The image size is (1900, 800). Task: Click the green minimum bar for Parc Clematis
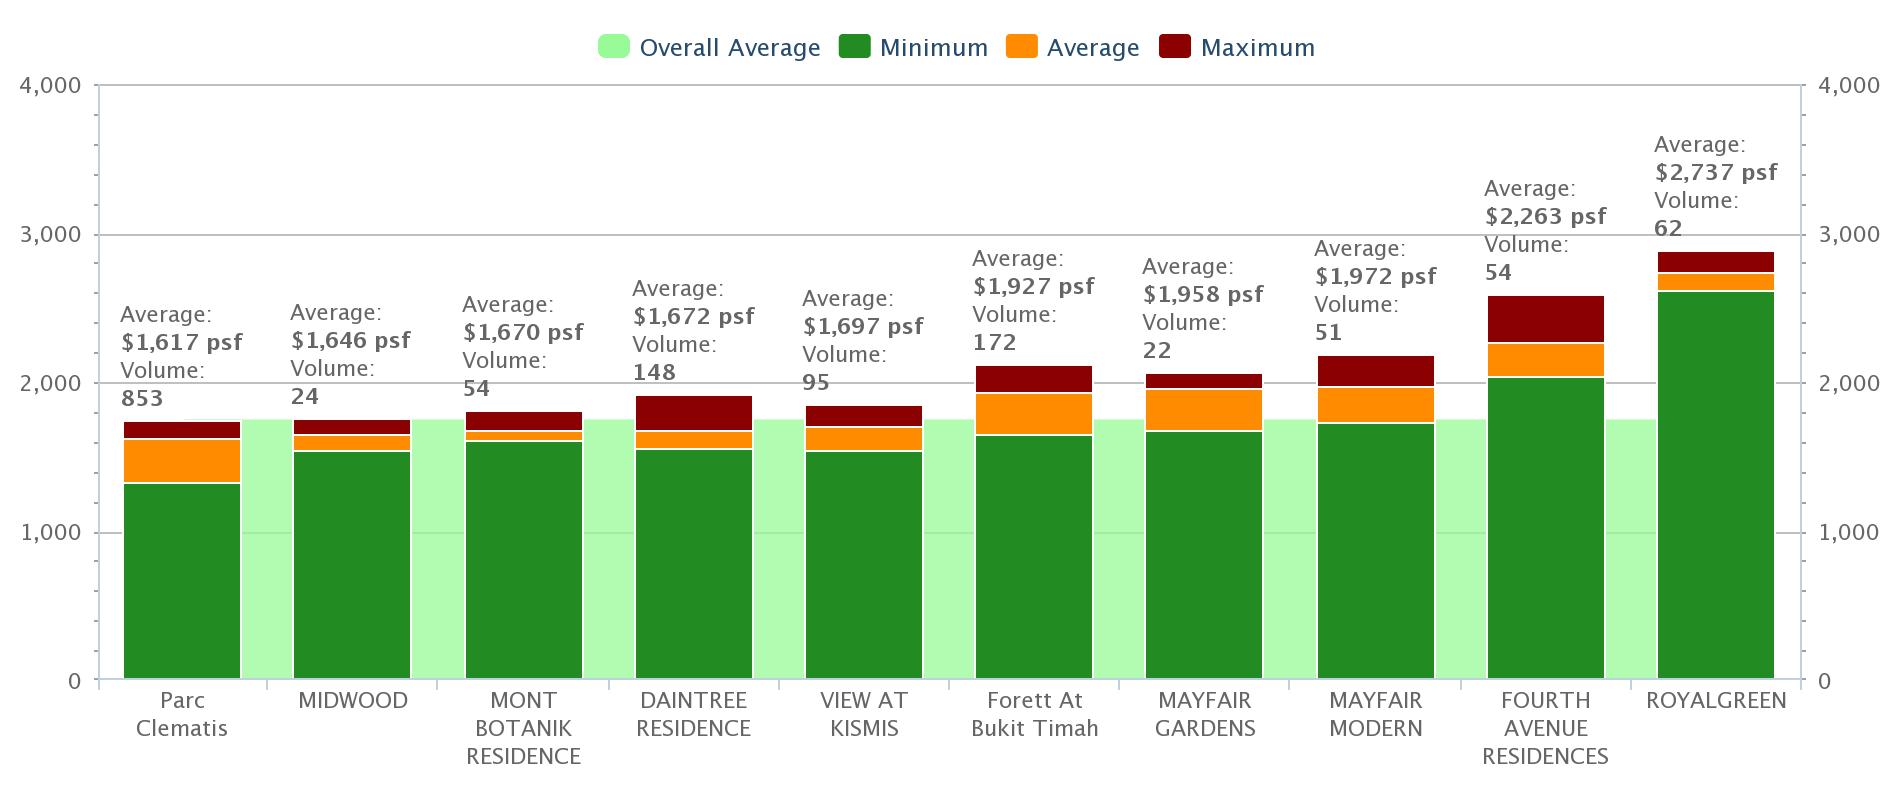click(182, 580)
